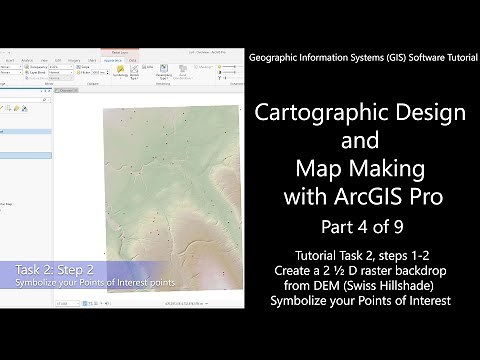Image resolution: width=480 pixels, height=360 pixels.
Task: Open the Resampling Type menu
Action: [164, 72]
